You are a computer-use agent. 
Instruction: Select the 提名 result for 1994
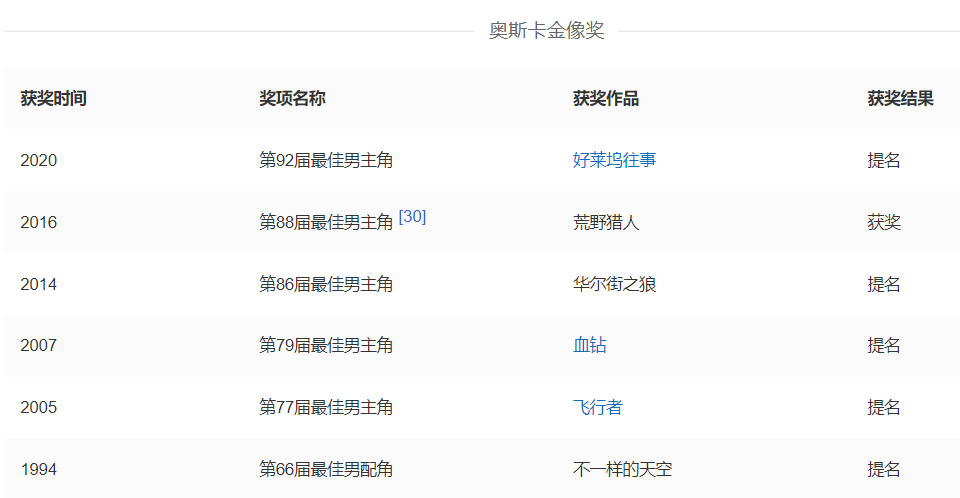[x=883, y=470]
